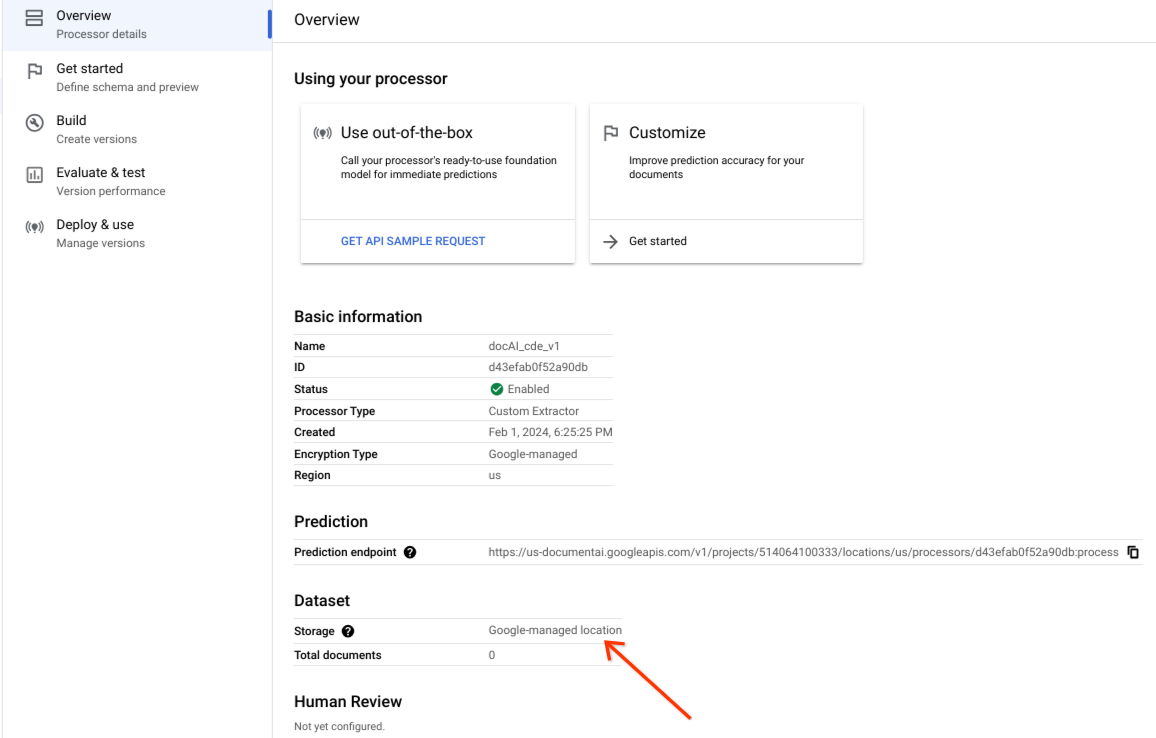The height and width of the screenshot is (738, 1156).
Task: Click the Get started arrow icon
Action: [611, 241]
